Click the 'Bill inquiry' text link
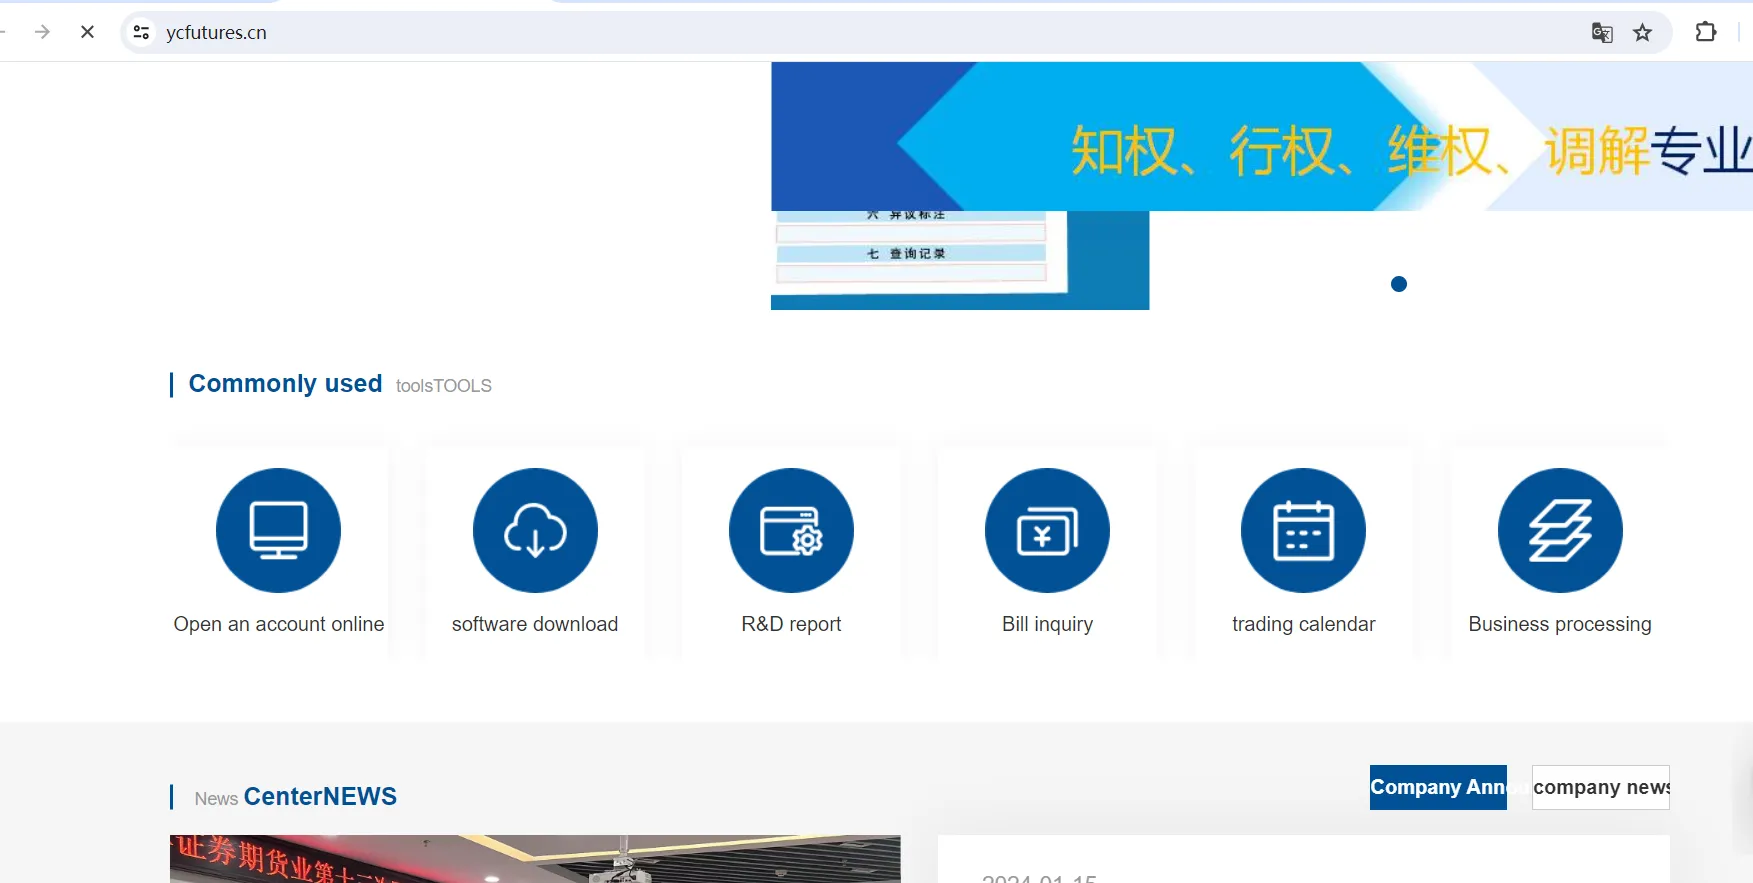The height and width of the screenshot is (883, 1753). point(1047,624)
